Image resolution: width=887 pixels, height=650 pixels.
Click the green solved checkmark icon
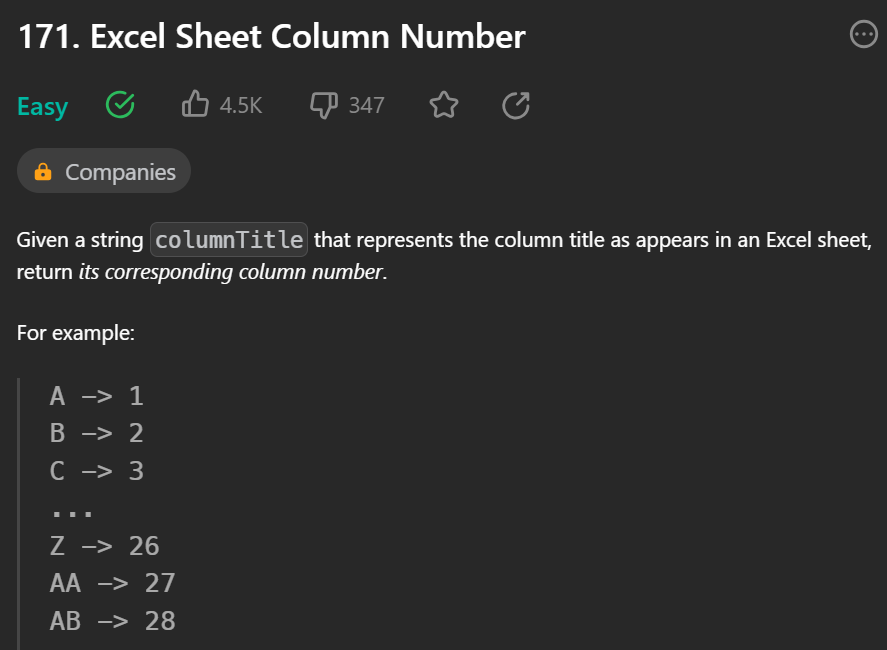pyautogui.click(x=120, y=104)
